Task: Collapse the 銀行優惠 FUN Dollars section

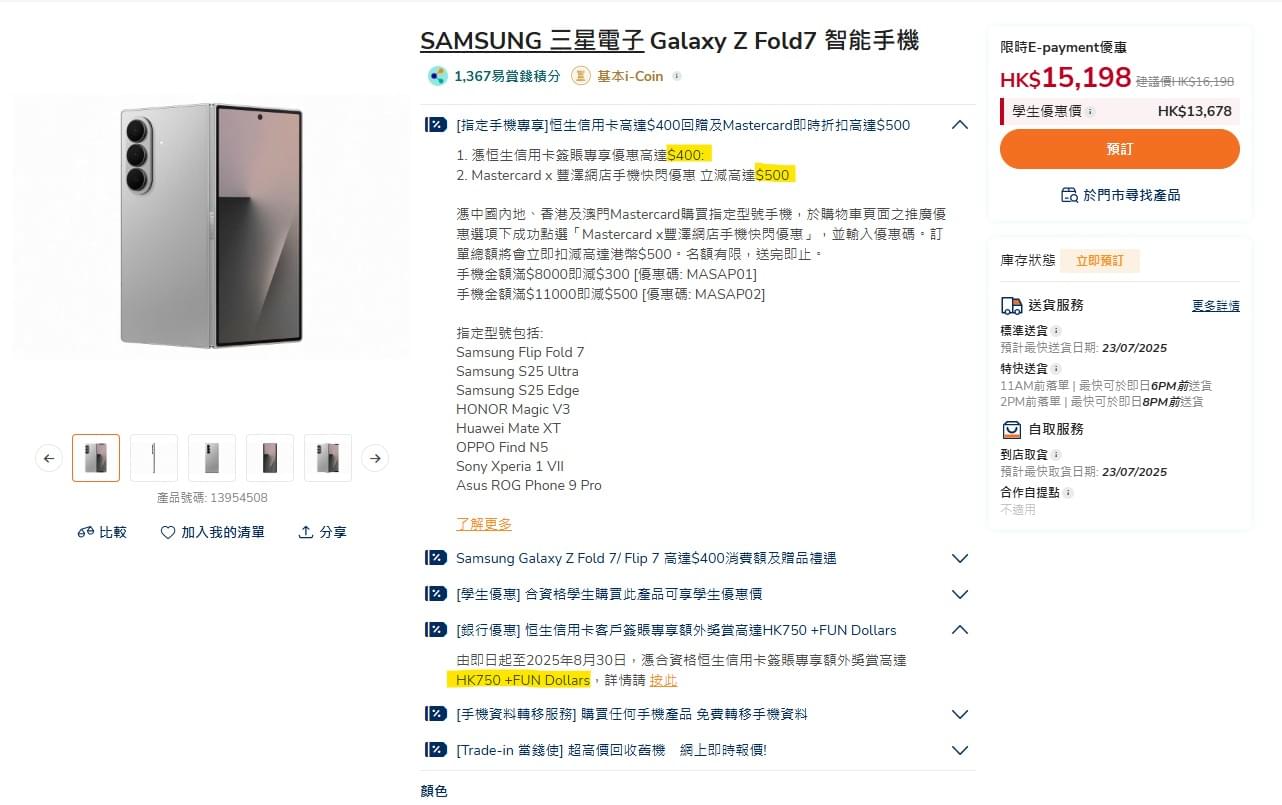Action: click(x=960, y=630)
